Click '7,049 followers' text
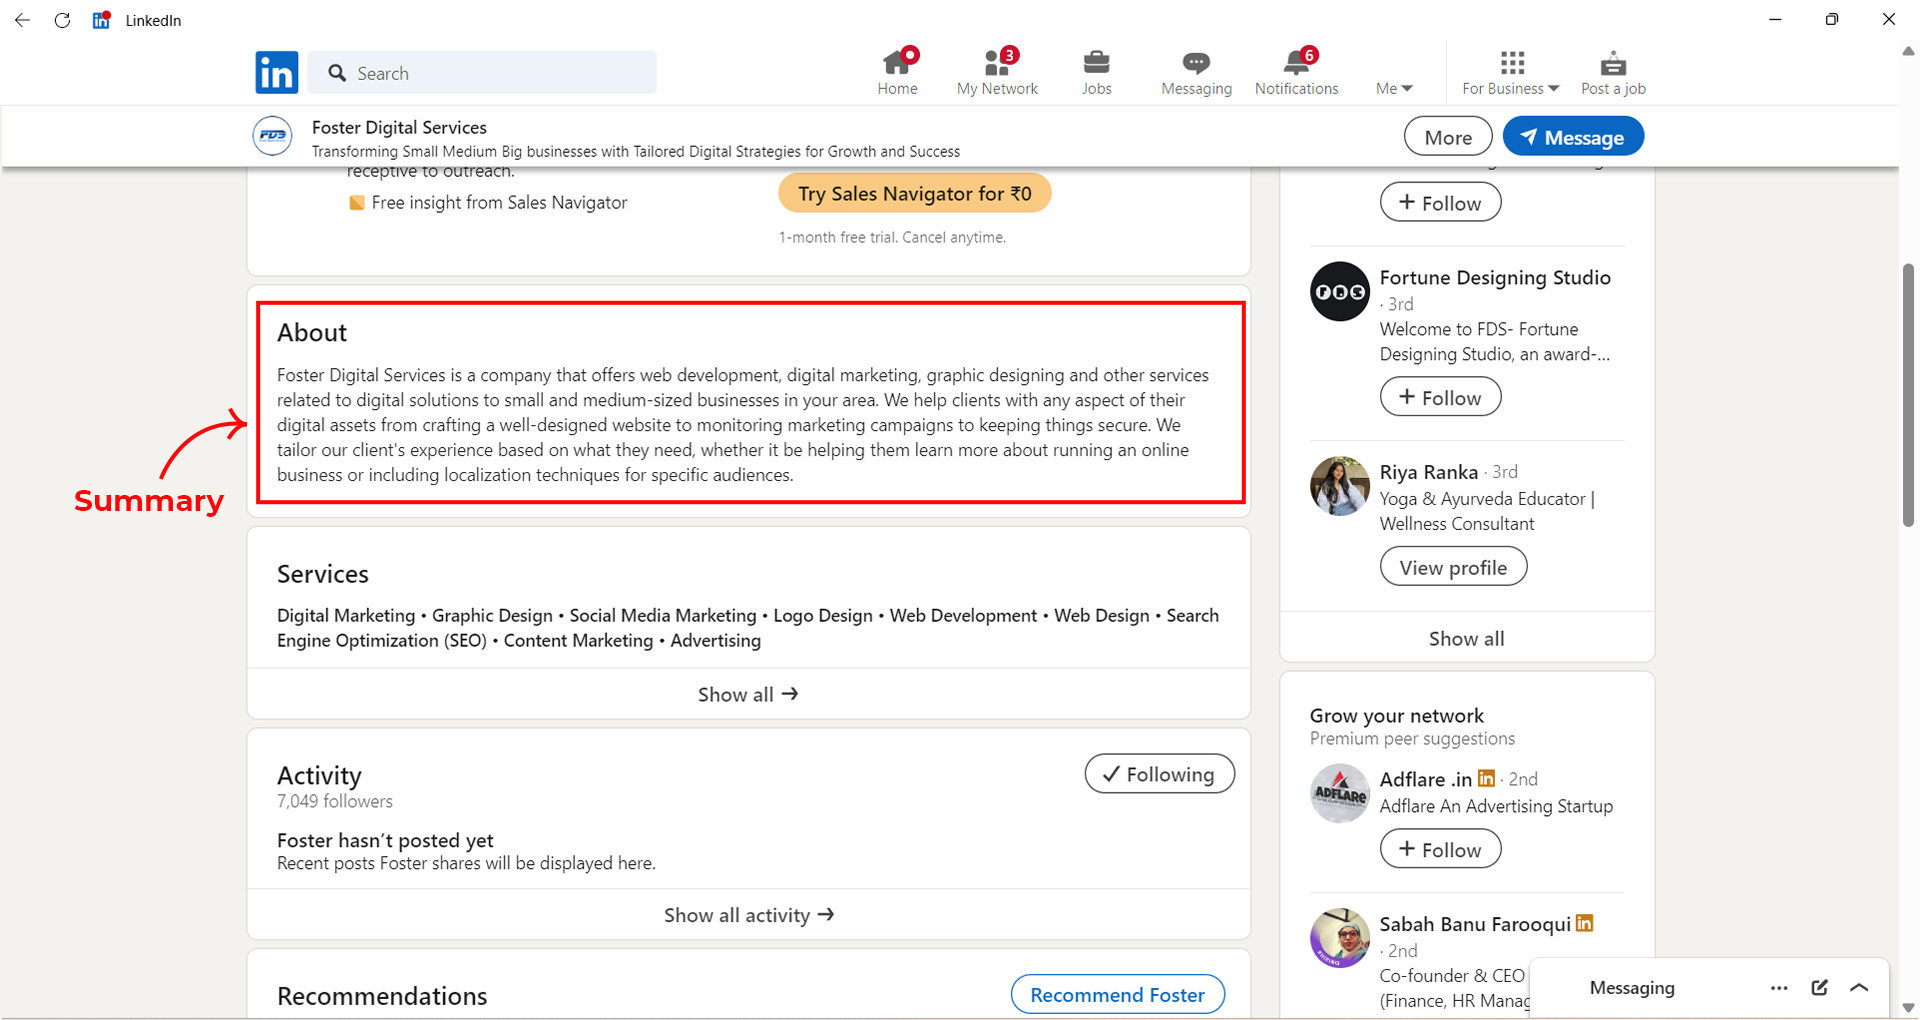 point(334,801)
